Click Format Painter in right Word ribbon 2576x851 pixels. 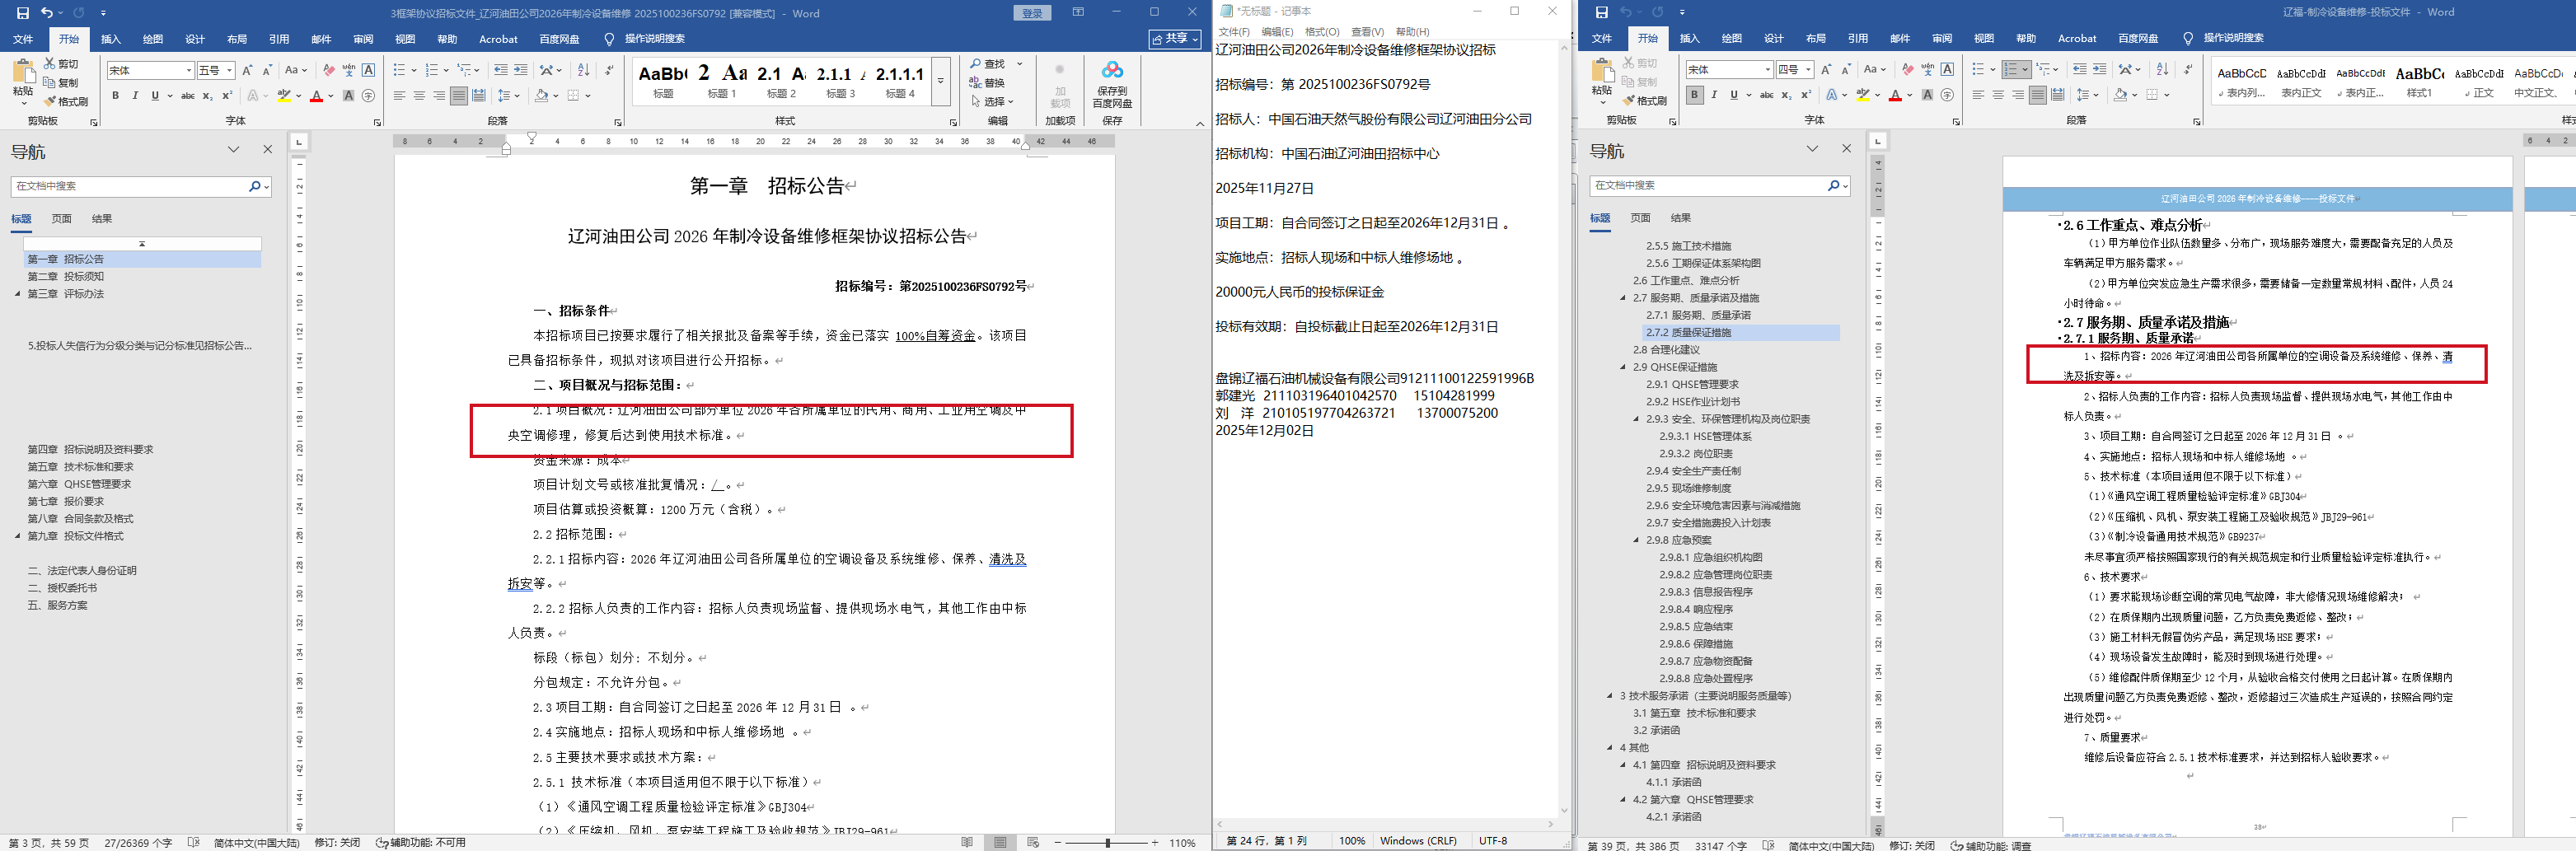click(1645, 100)
